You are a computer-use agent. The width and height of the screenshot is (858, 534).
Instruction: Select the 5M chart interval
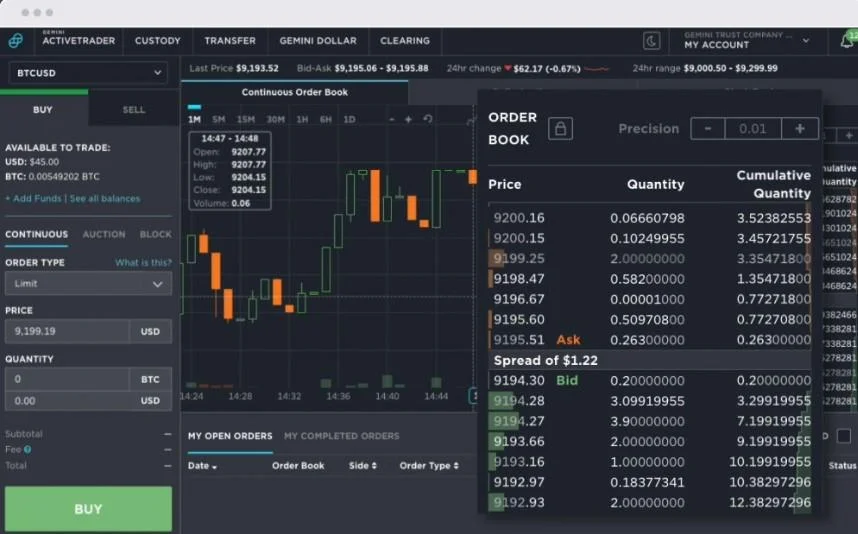[x=219, y=120]
